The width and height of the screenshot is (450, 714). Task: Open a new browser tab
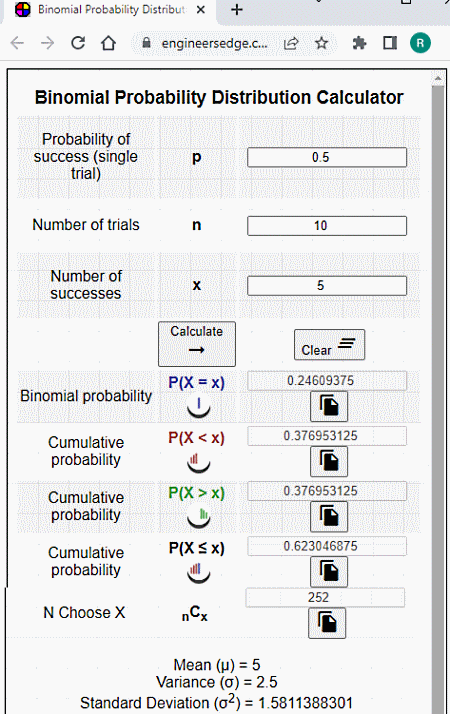click(x=237, y=10)
